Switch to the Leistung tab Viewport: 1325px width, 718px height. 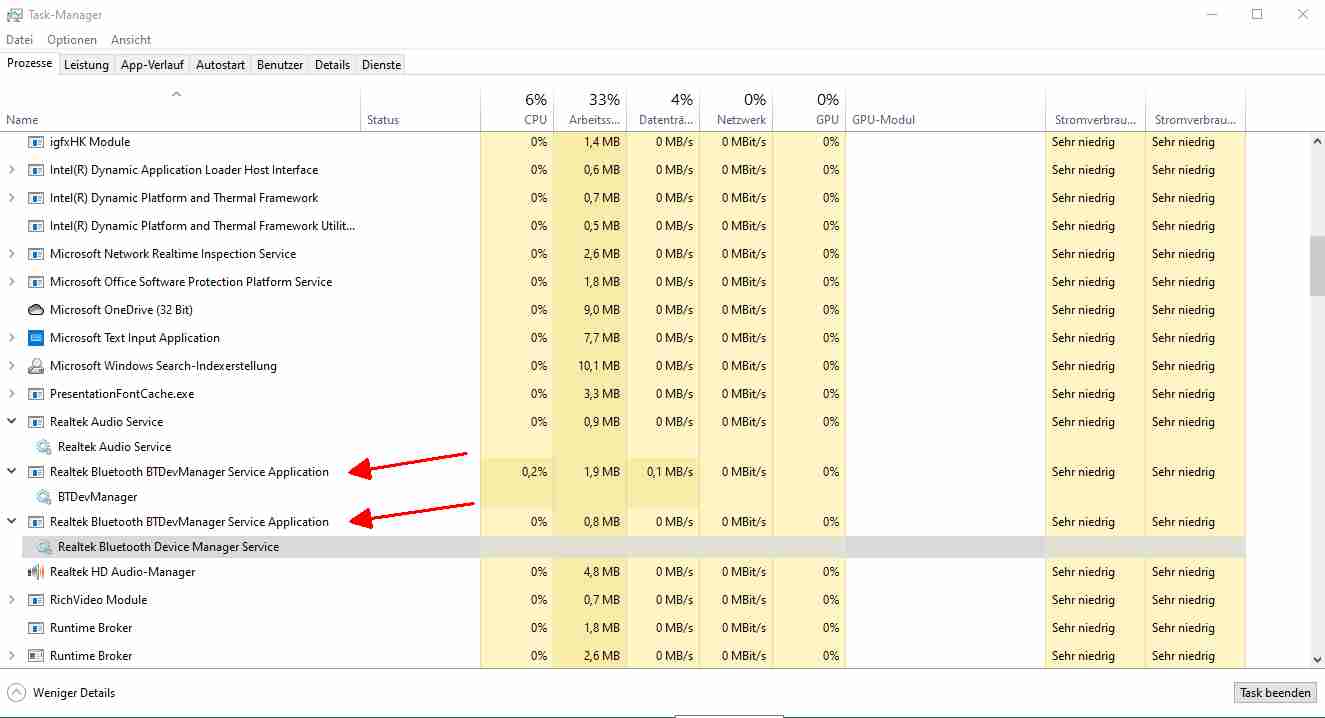pos(86,65)
